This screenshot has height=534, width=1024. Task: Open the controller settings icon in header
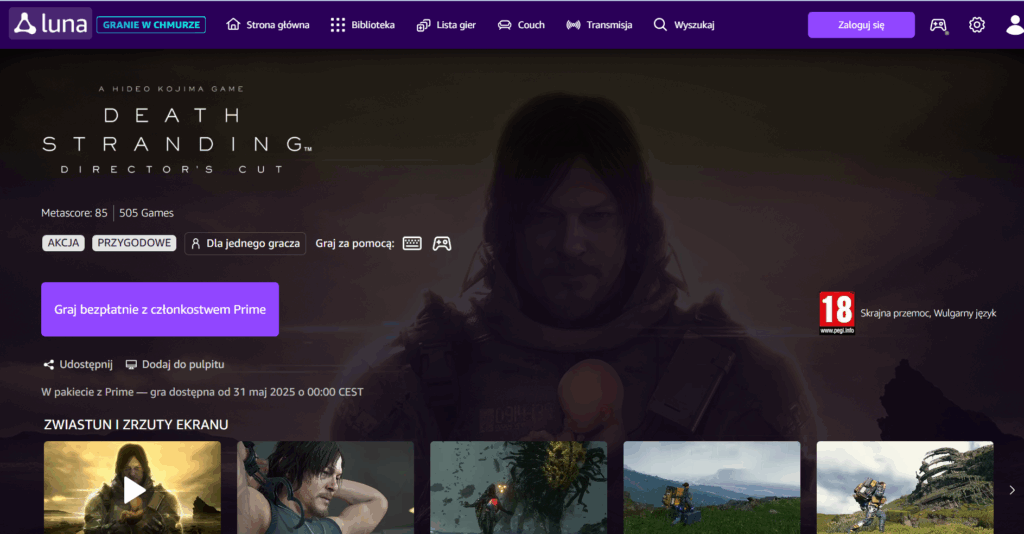[x=938, y=25]
